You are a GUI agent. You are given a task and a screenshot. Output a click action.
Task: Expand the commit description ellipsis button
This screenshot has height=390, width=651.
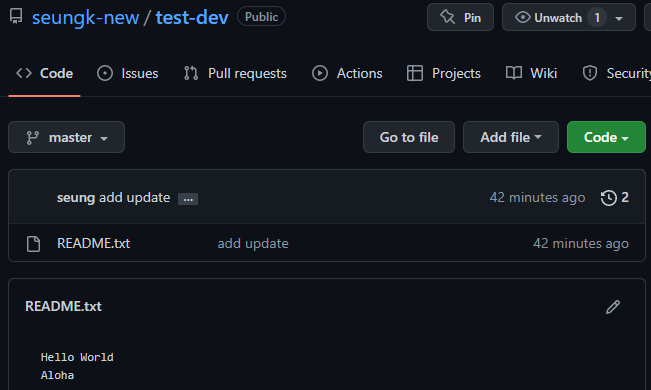[x=188, y=199]
